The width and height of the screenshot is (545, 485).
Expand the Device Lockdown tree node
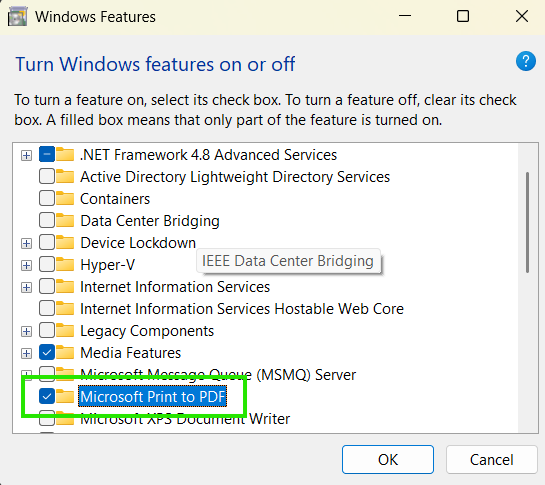(x=26, y=243)
